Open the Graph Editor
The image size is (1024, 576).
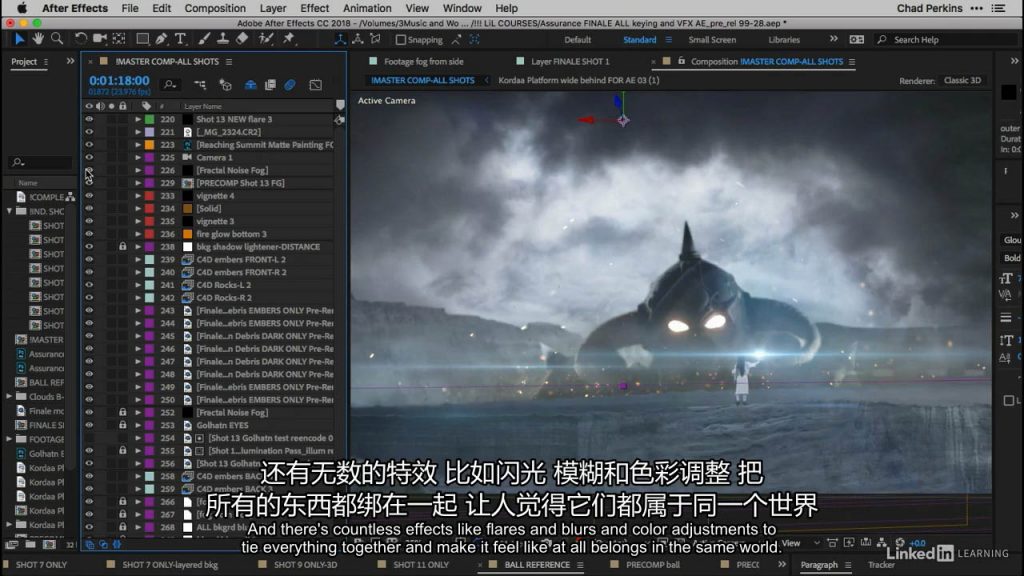pyautogui.click(x=315, y=85)
